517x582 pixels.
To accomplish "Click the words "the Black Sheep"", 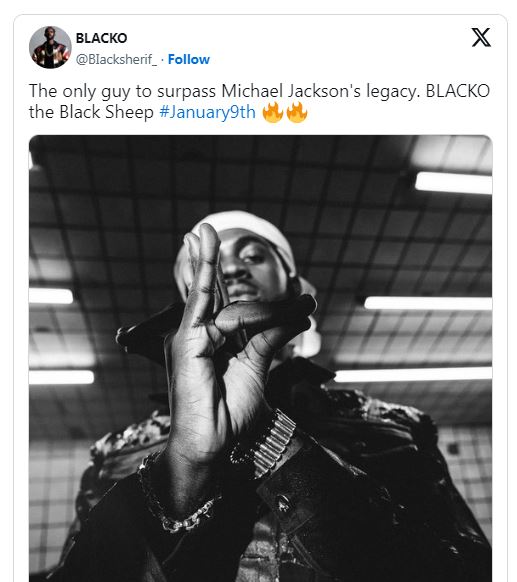I will [91, 112].
